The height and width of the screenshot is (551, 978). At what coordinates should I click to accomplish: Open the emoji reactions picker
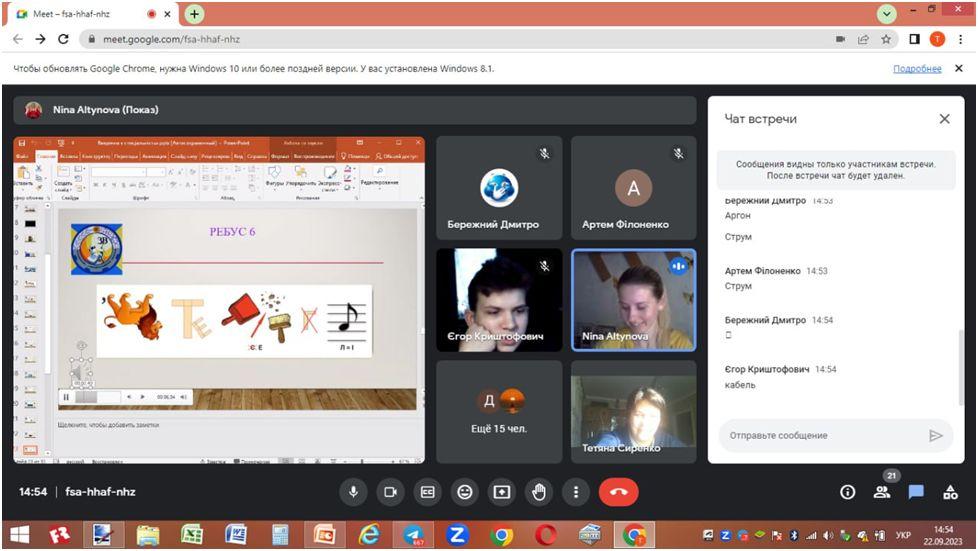(465, 492)
